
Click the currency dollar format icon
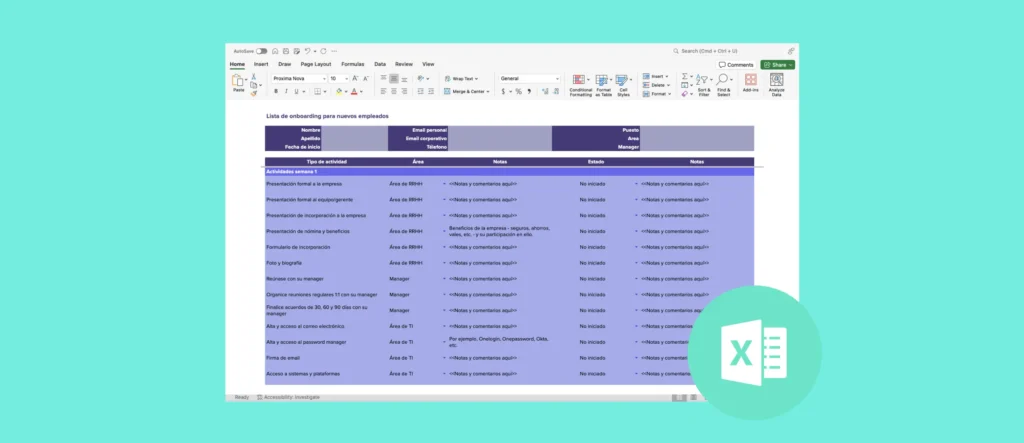[503, 91]
